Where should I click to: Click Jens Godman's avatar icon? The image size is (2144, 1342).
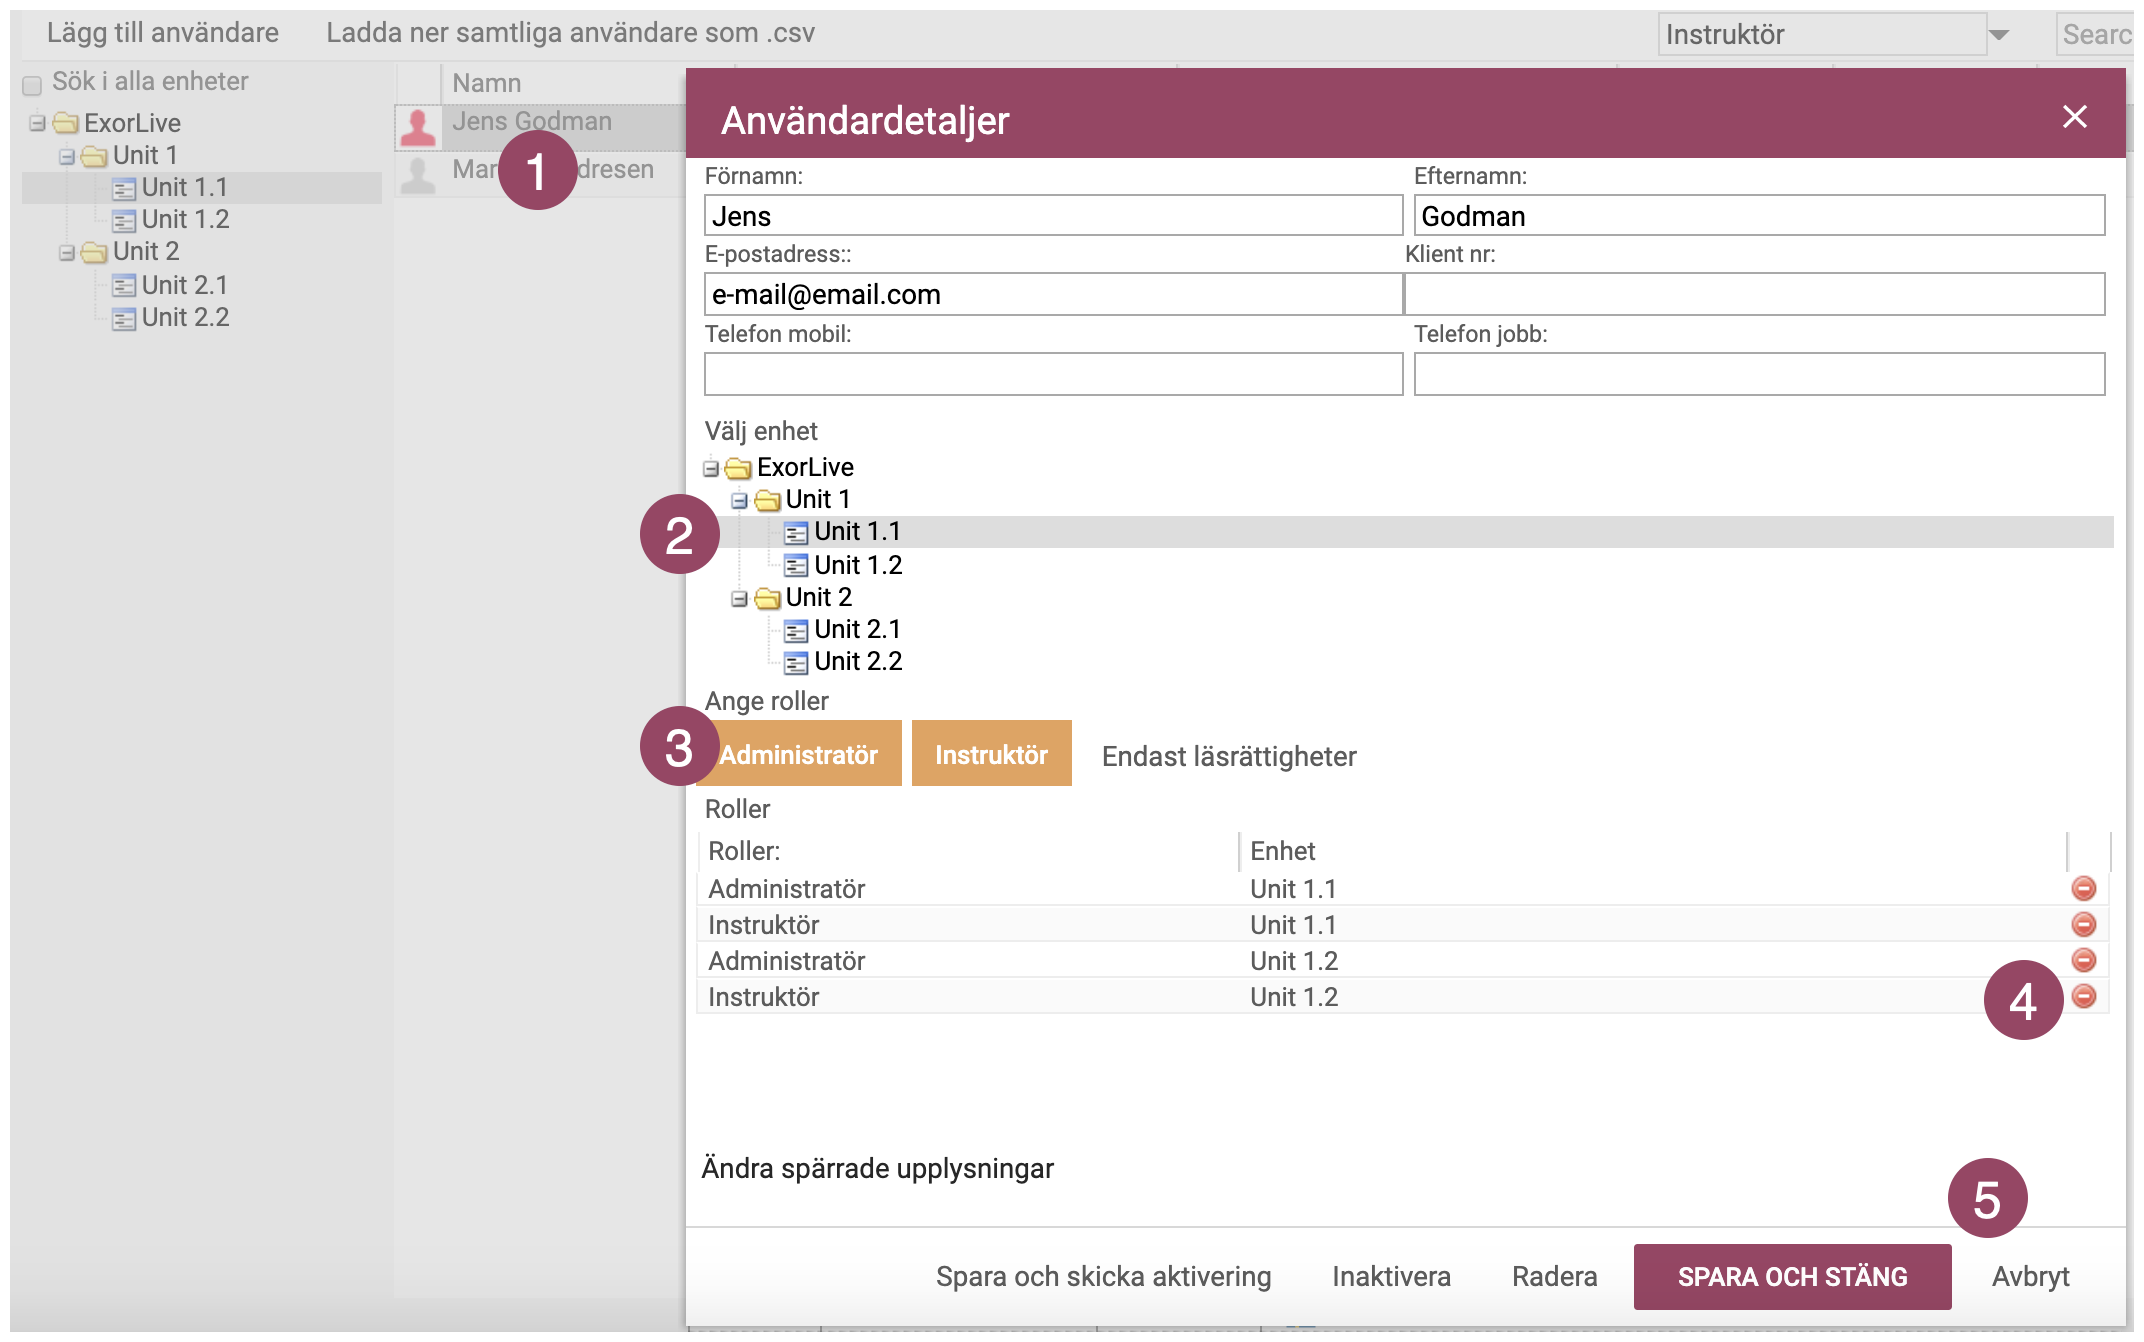pos(418,127)
